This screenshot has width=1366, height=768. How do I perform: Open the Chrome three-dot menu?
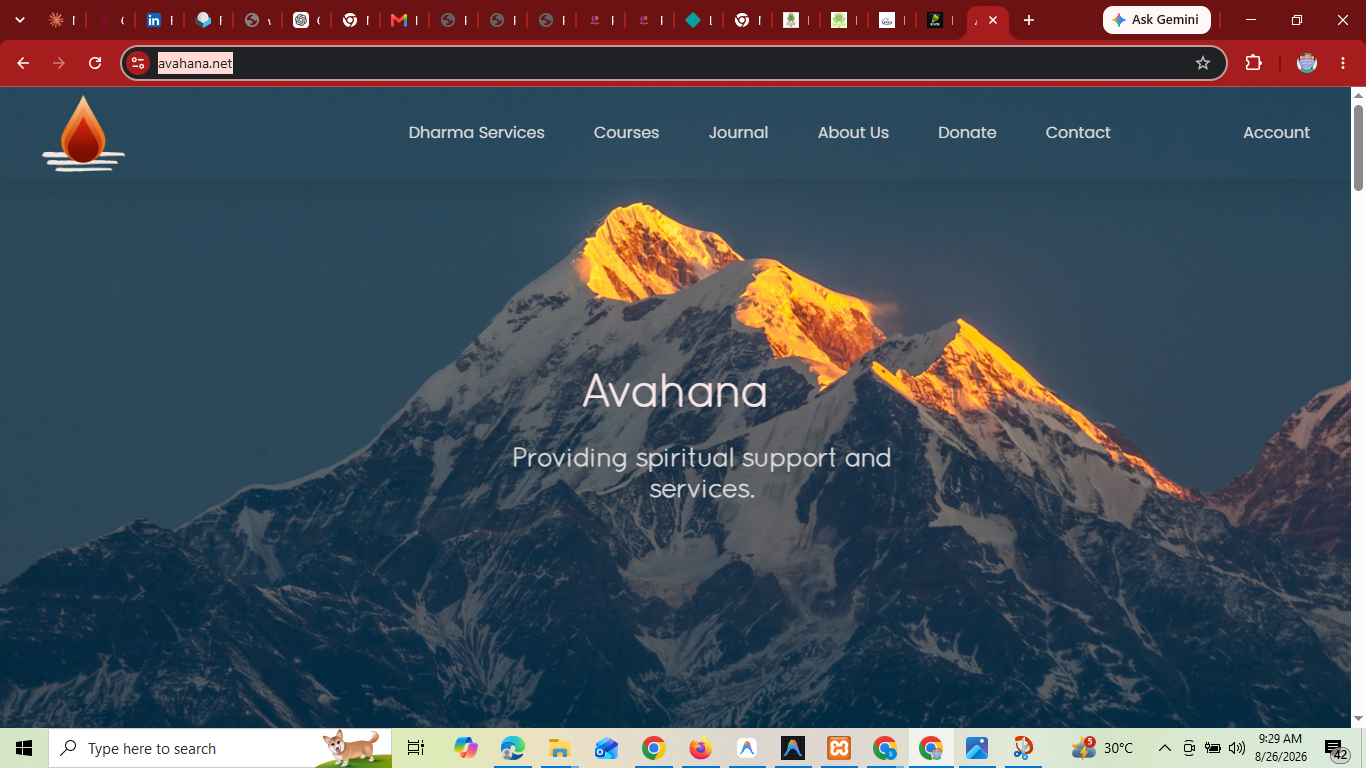point(1343,63)
